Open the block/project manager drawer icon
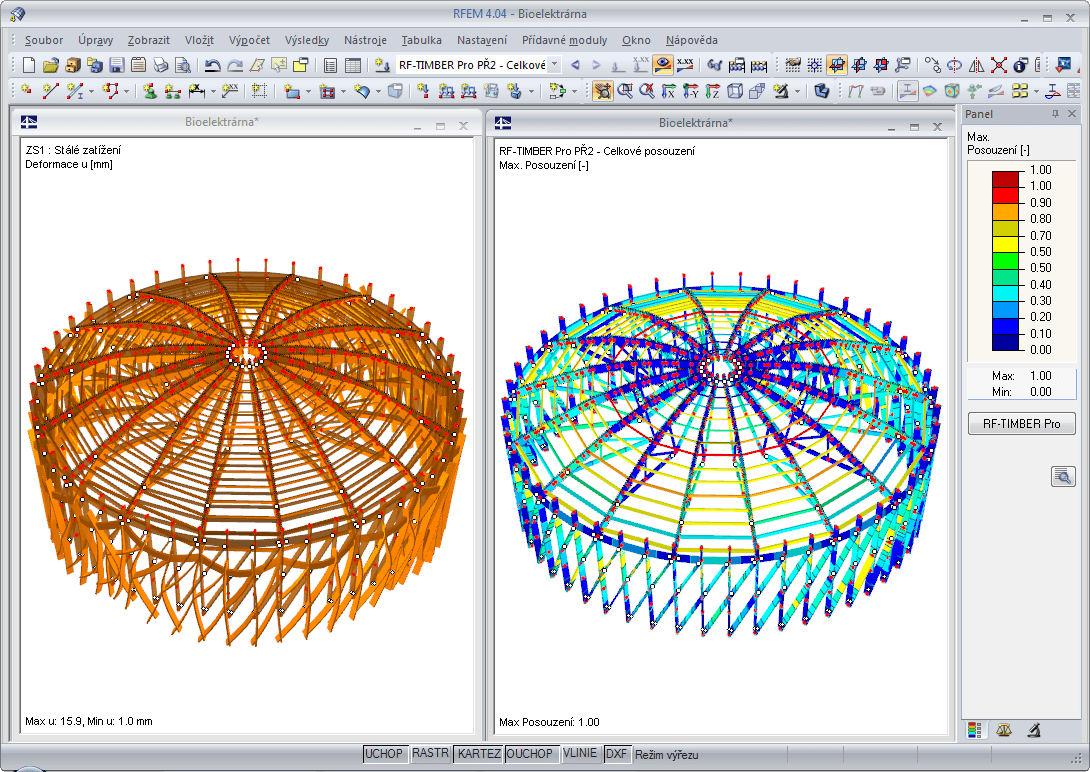The height and width of the screenshot is (772, 1090). pyautogui.click(x=73, y=65)
